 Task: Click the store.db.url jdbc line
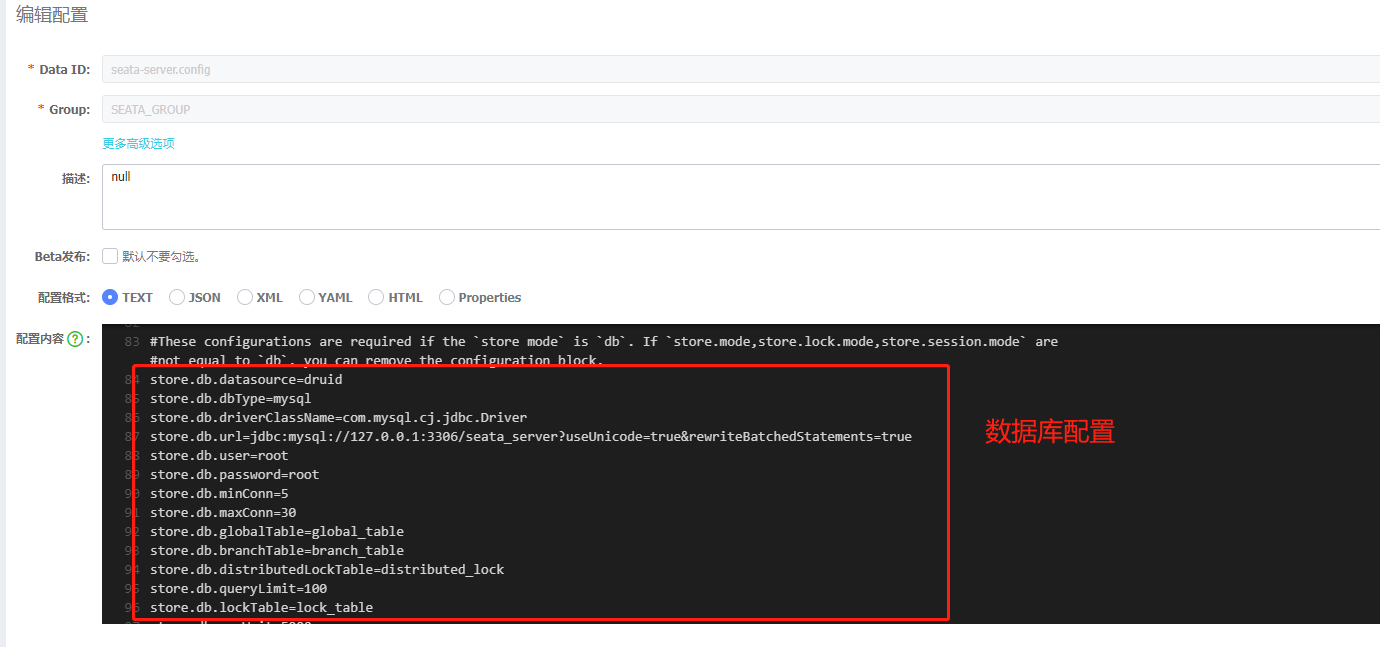pos(530,436)
